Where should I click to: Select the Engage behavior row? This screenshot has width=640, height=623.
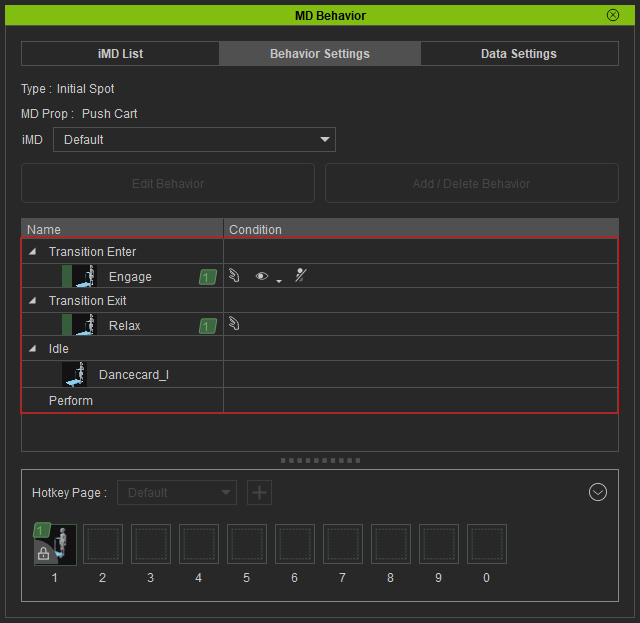(x=320, y=276)
